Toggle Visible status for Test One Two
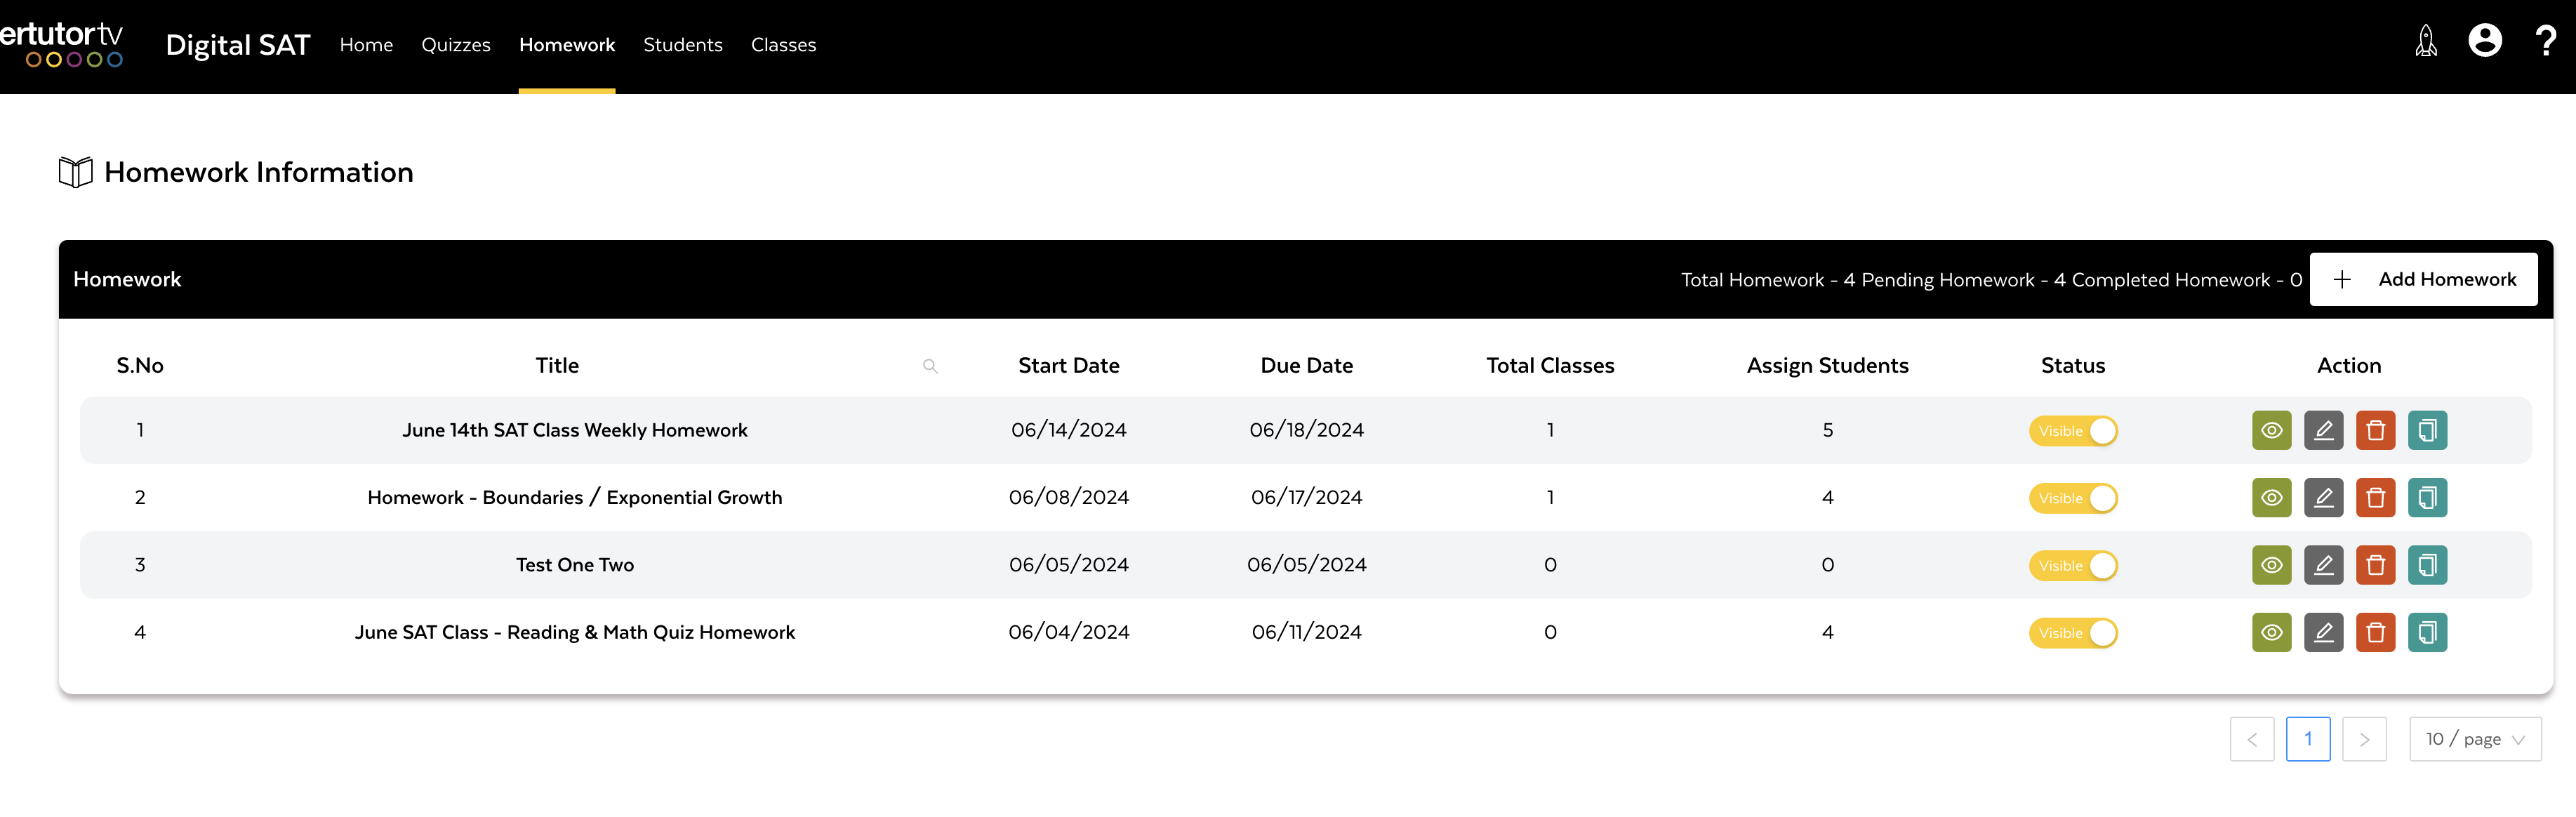Screen dimensions: 2576x817 2073,566
